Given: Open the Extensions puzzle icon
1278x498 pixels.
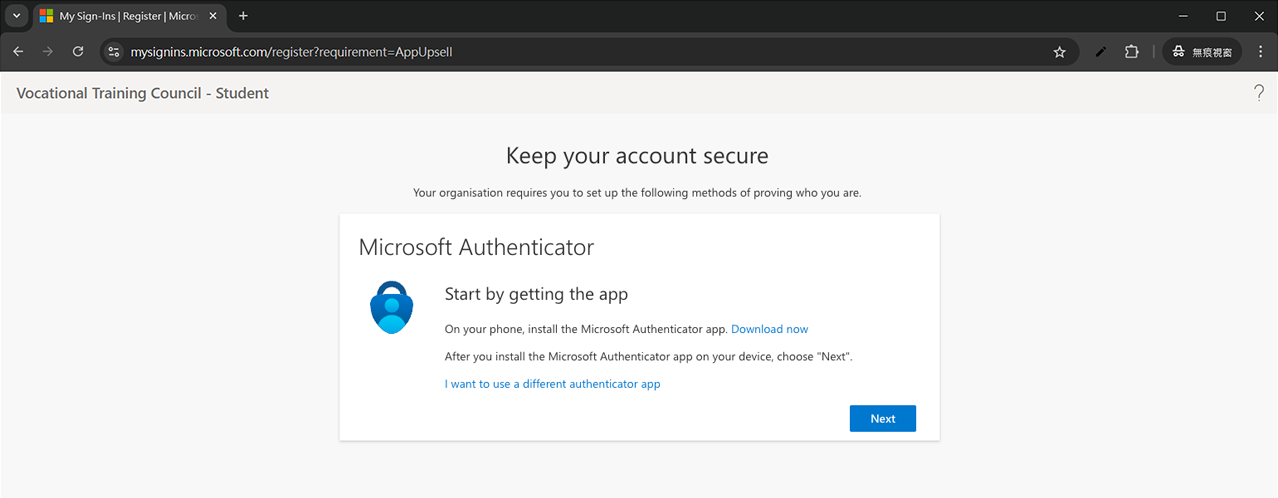Looking at the screenshot, I should pos(1132,51).
